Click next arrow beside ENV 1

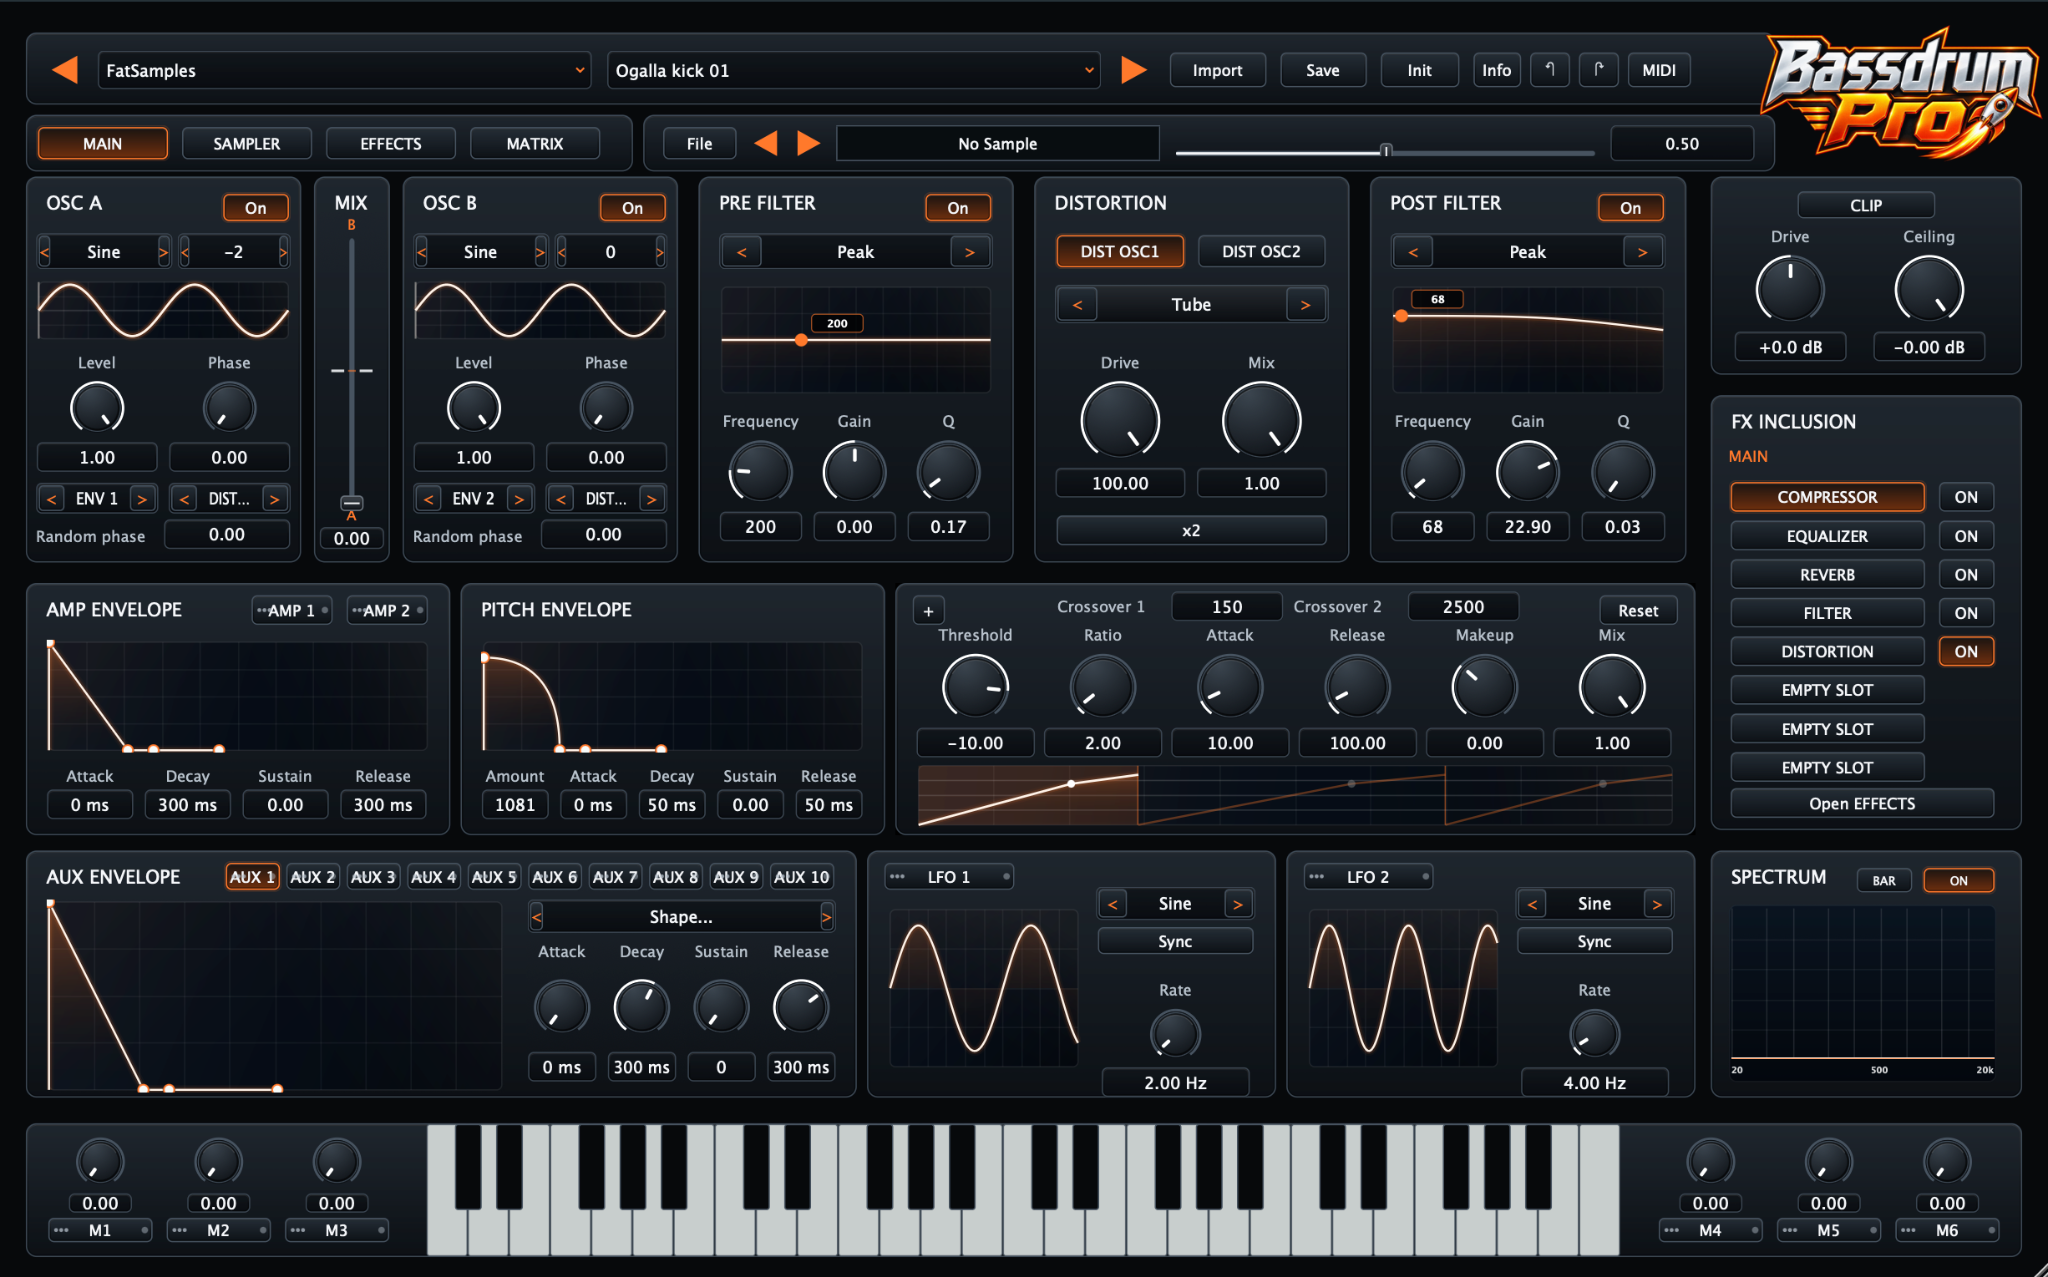point(143,498)
